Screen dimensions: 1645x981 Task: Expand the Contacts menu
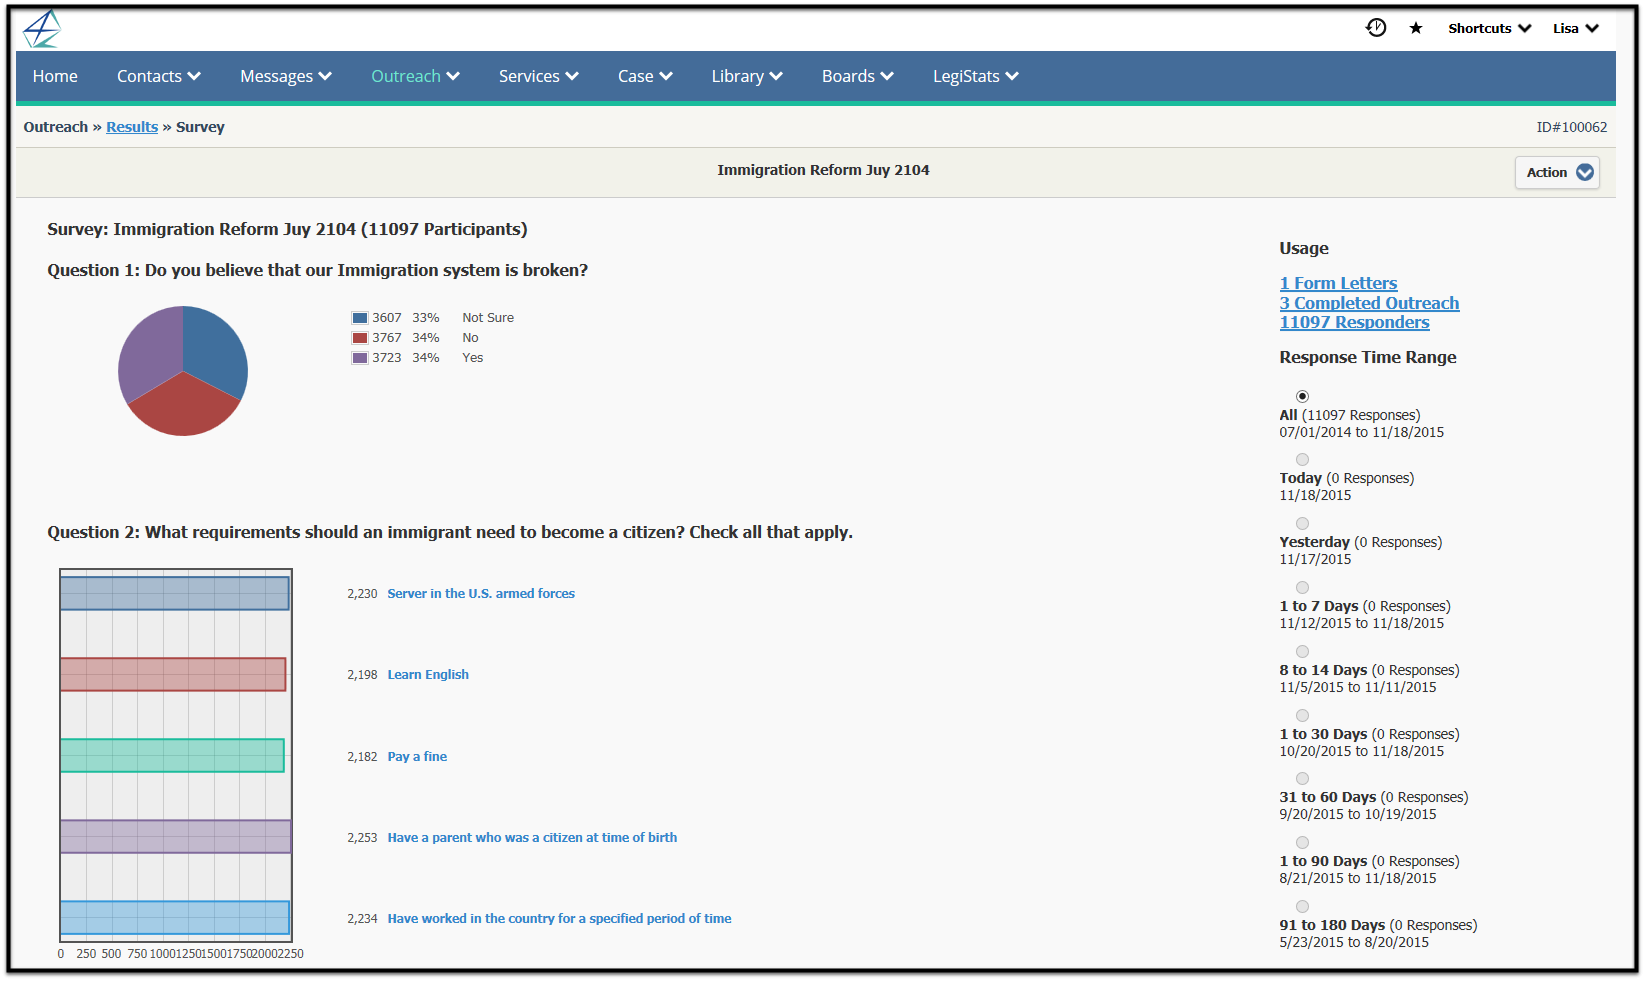[159, 76]
